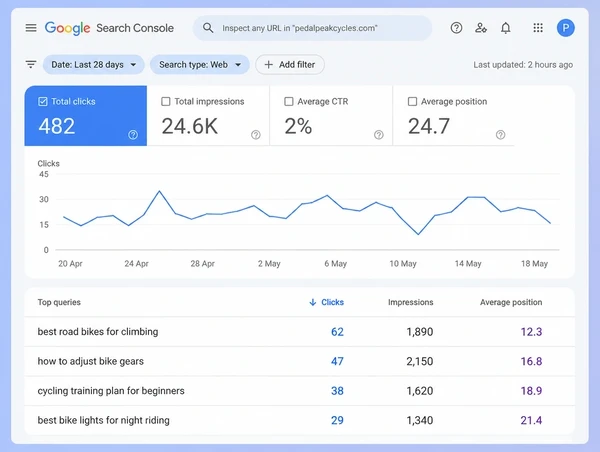Click the 21.4 average position value
Viewport: 600px width, 452px height.
coord(531,420)
